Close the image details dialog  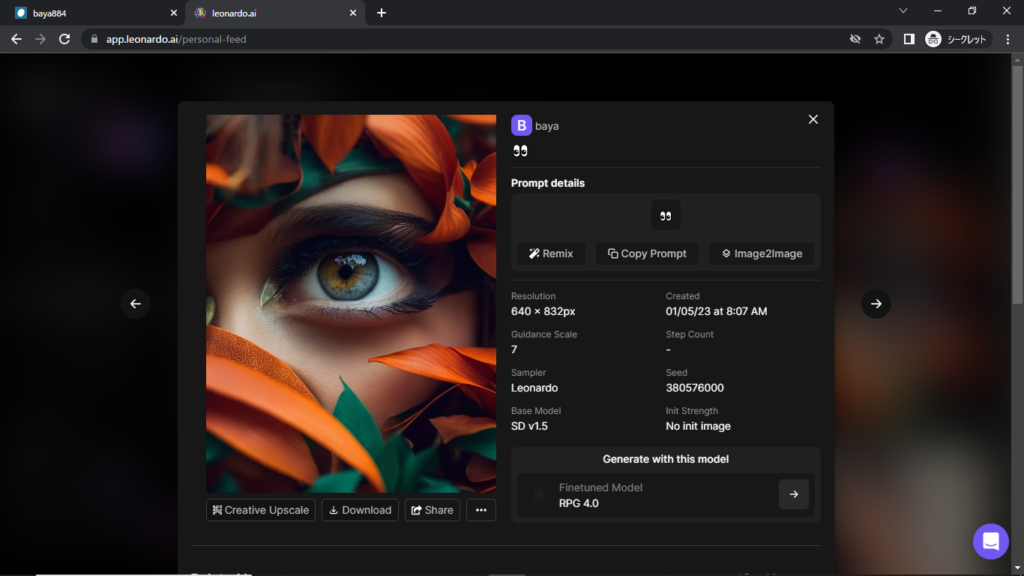(813, 119)
